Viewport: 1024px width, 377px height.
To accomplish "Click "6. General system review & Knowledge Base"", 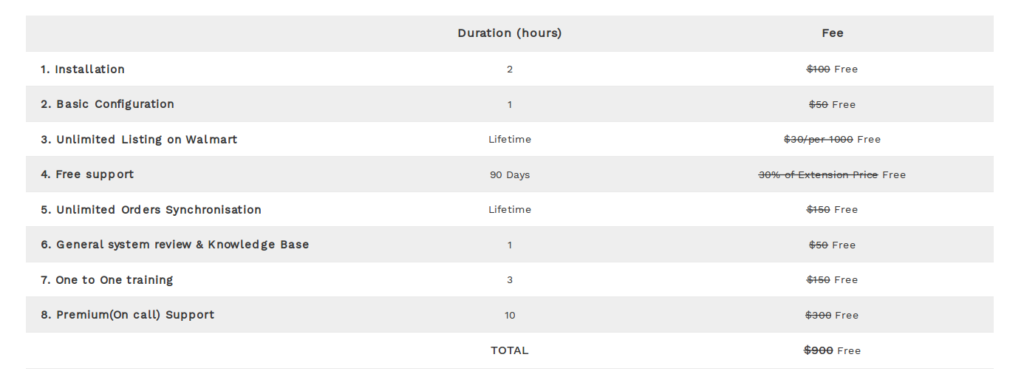I will (x=174, y=245).
